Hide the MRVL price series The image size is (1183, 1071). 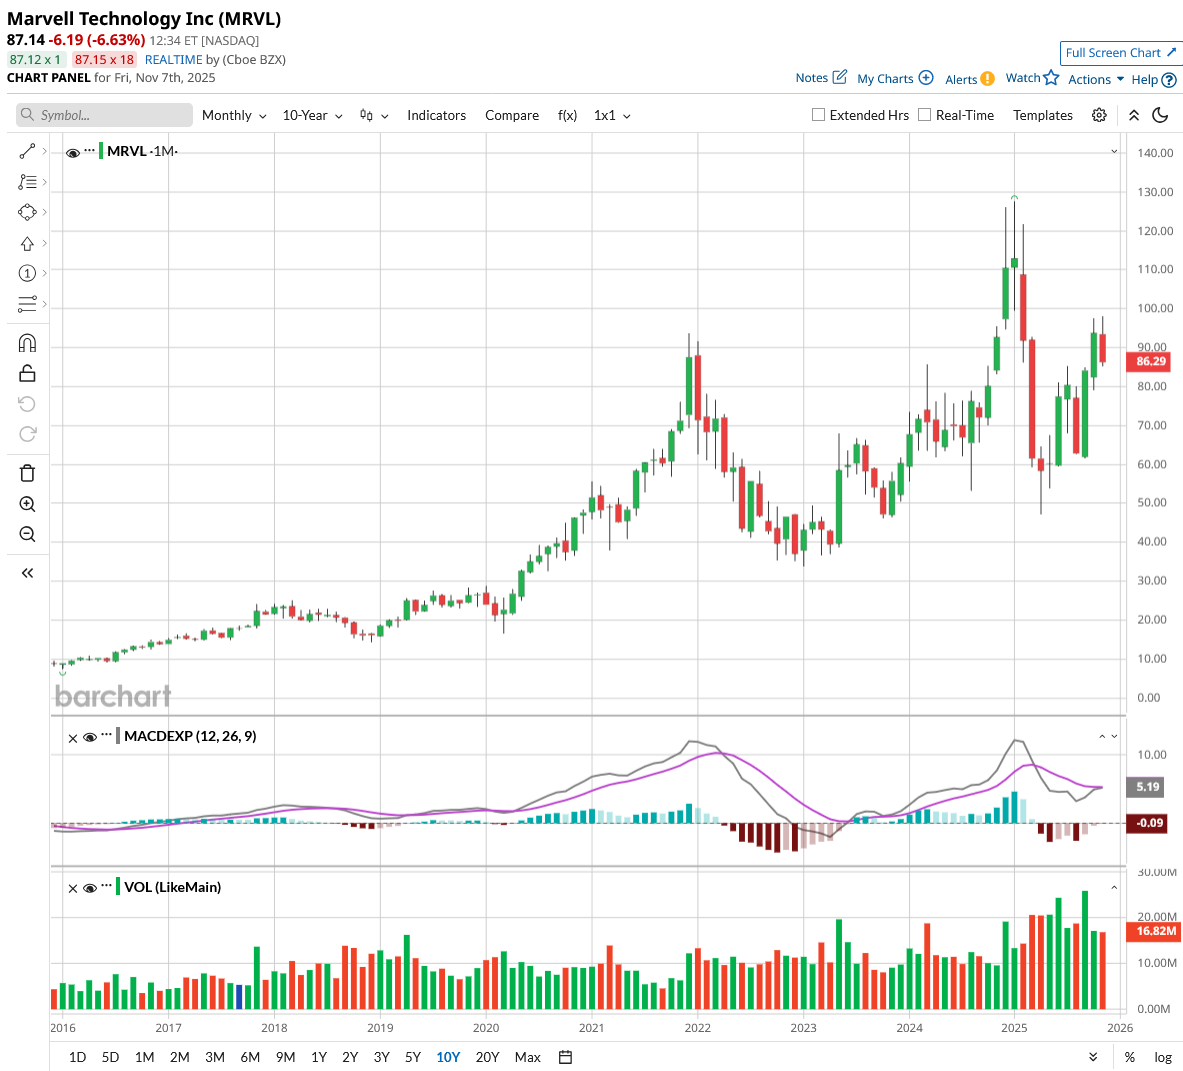coord(72,152)
